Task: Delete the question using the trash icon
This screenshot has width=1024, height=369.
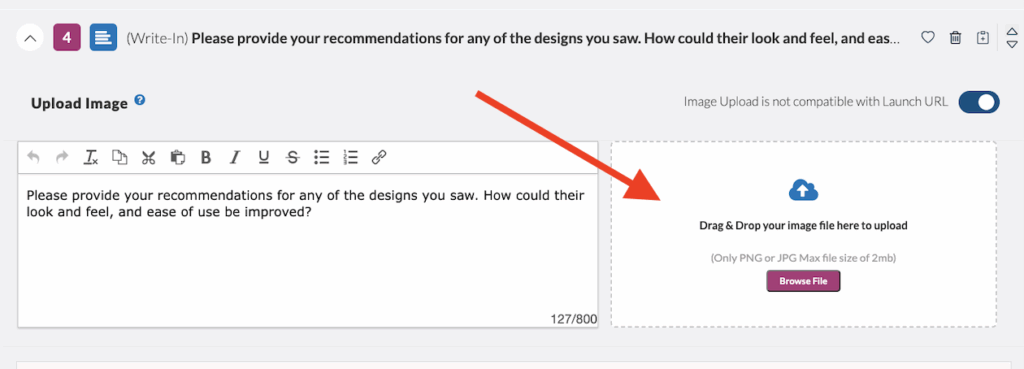Action: click(955, 38)
